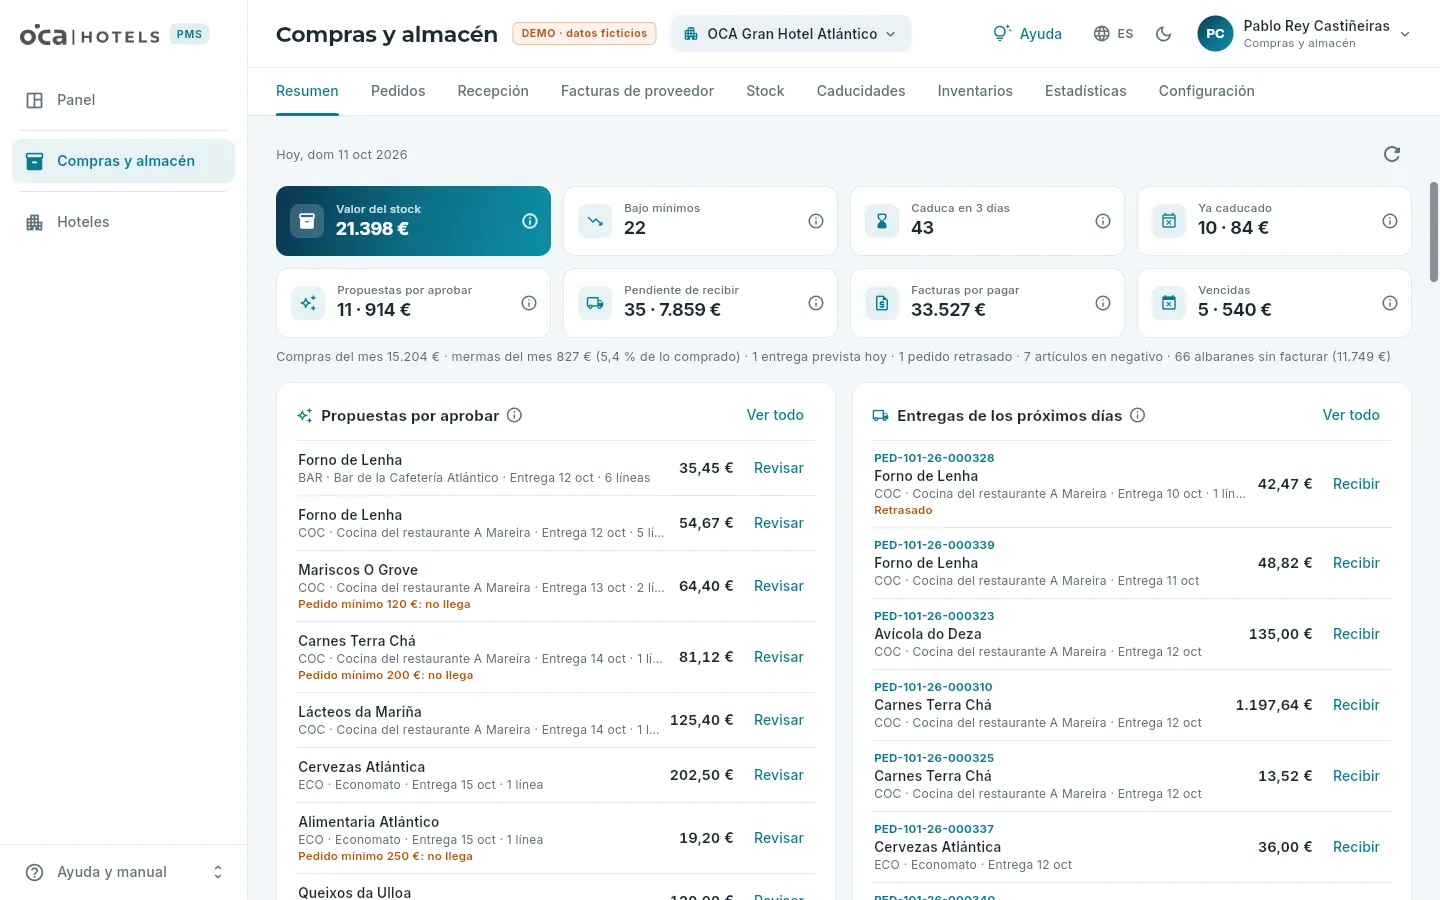The height and width of the screenshot is (900, 1440).
Task: Open the ES language selector
Action: [x=1113, y=34]
